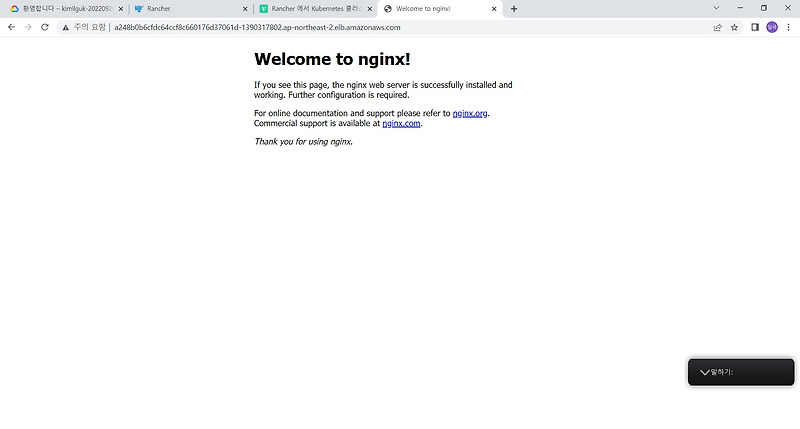Close the Rancher tab

(x=245, y=9)
